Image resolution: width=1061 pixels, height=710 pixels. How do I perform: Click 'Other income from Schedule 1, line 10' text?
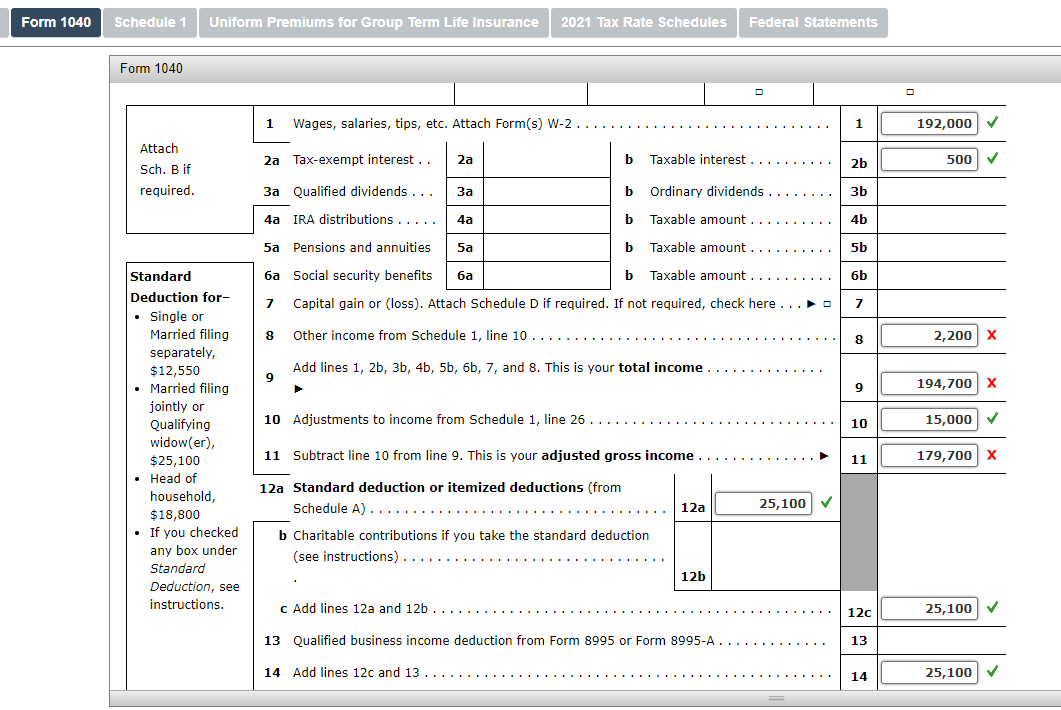(409, 336)
